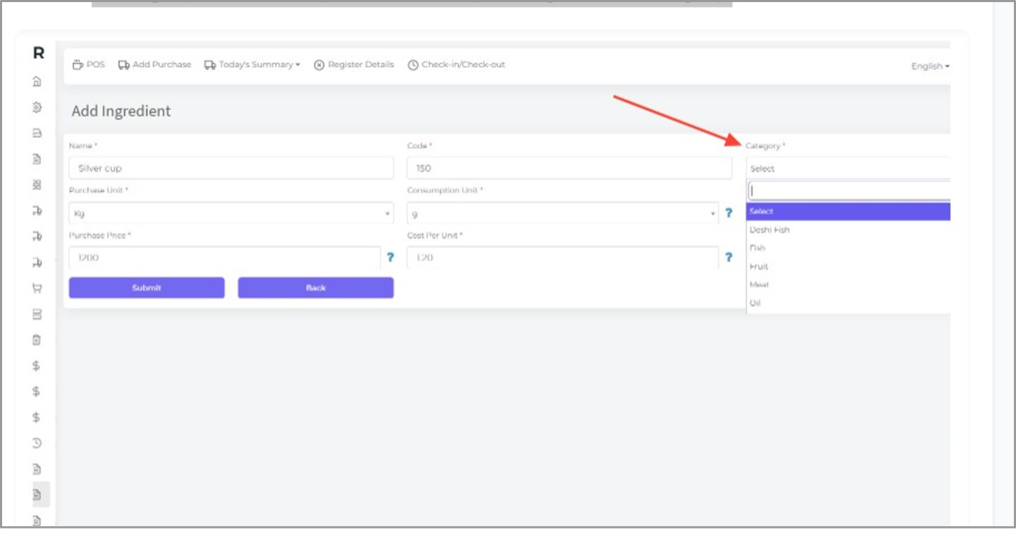Open the history clock sidebar icon
Image resolution: width=1024 pixels, height=541 pixels.
click(37, 443)
